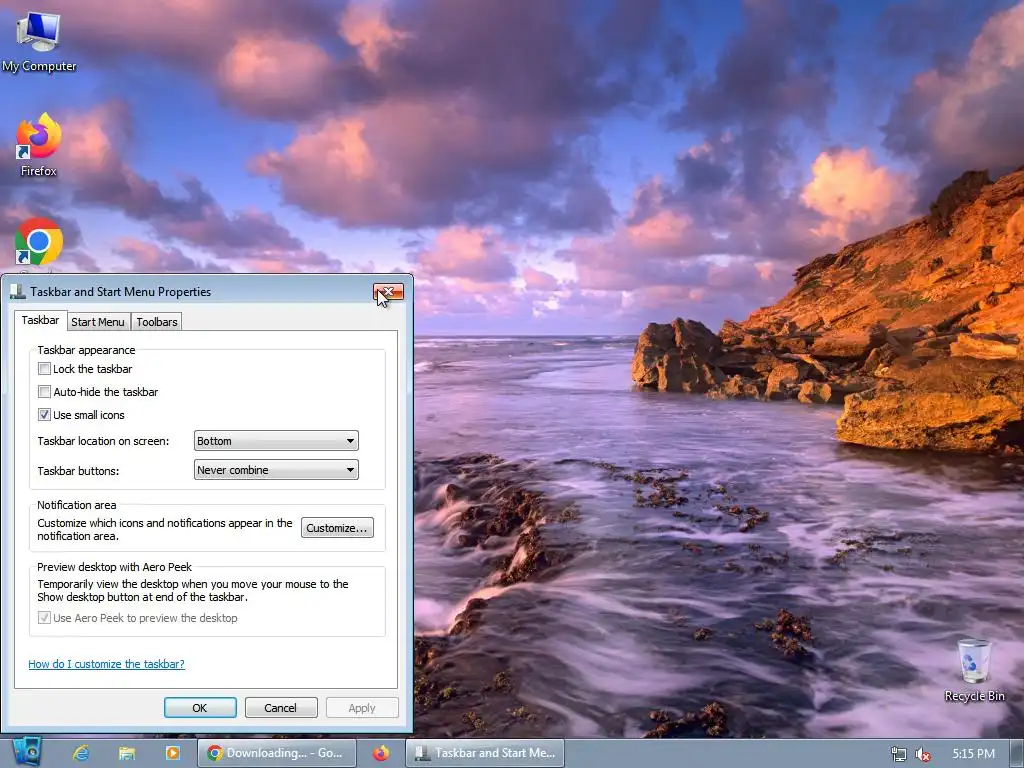Open the My Computer desktop icon
1024x768 pixels.
coord(39,40)
